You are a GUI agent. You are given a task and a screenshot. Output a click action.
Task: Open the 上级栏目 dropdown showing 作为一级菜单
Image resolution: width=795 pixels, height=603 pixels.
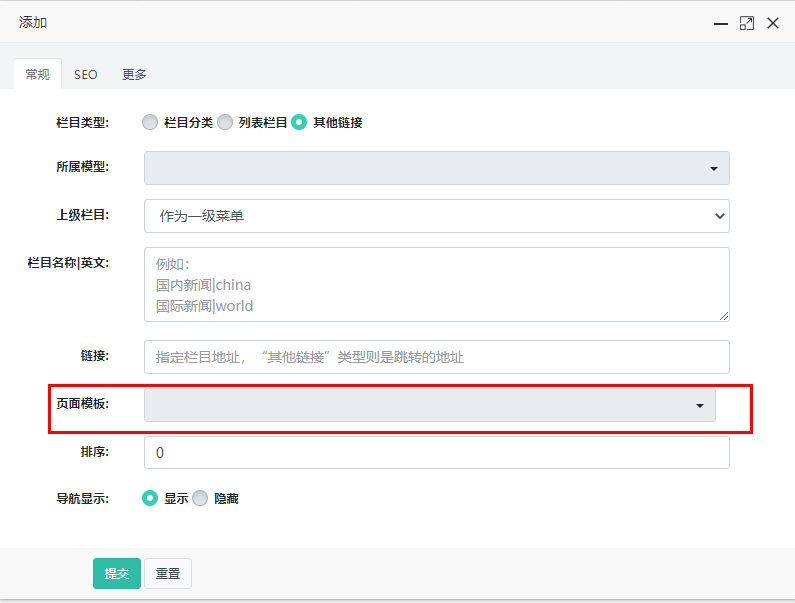tap(437, 216)
